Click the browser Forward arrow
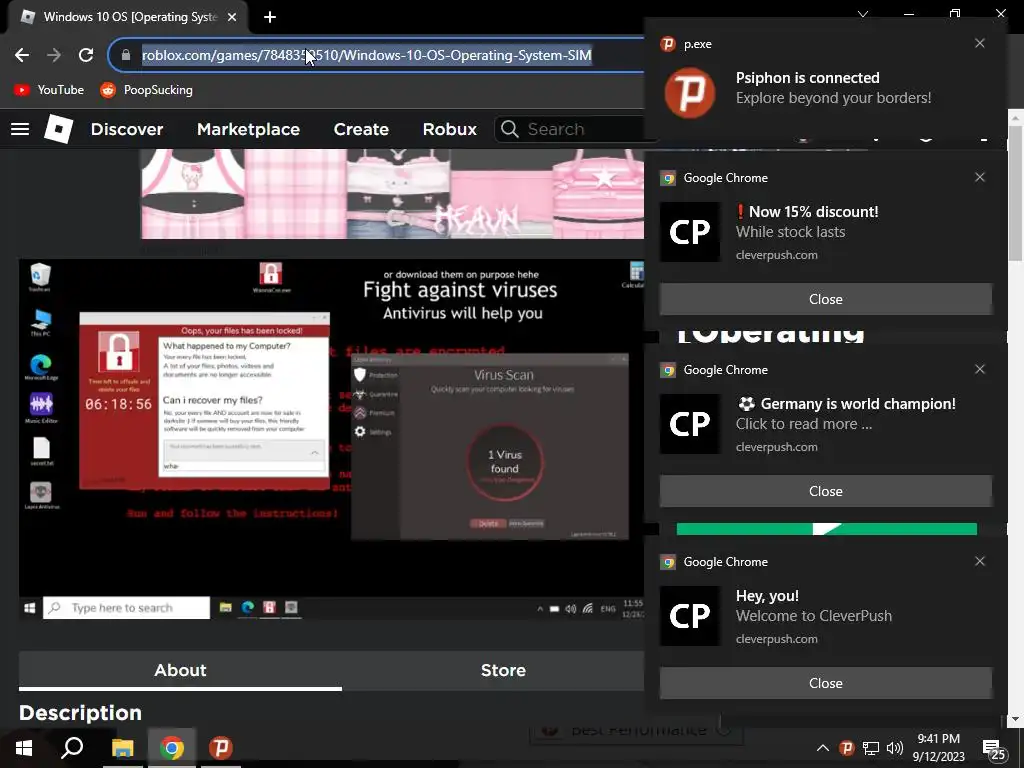 pyautogui.click(x=54, y=56)
